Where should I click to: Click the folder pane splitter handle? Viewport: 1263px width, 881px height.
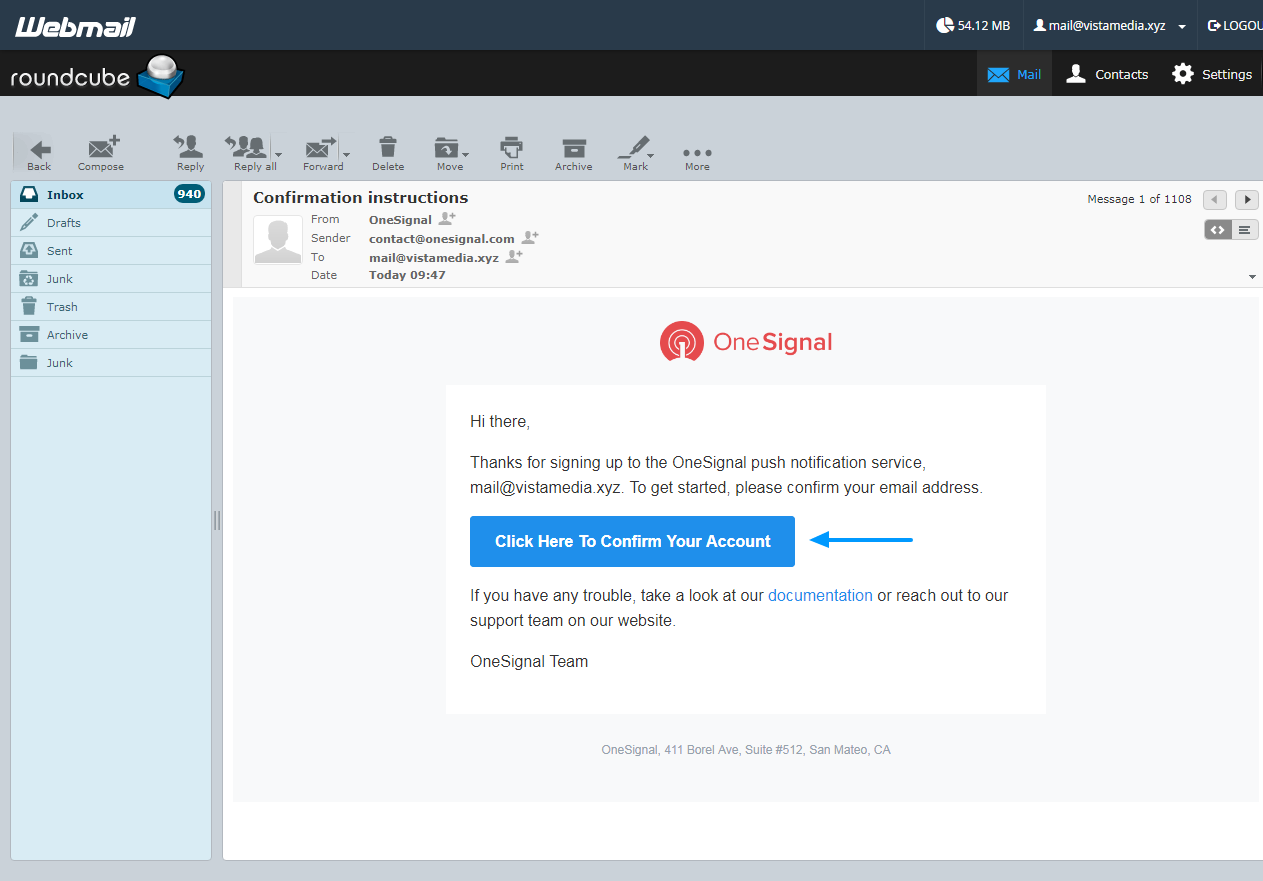[x=217, y=520]
